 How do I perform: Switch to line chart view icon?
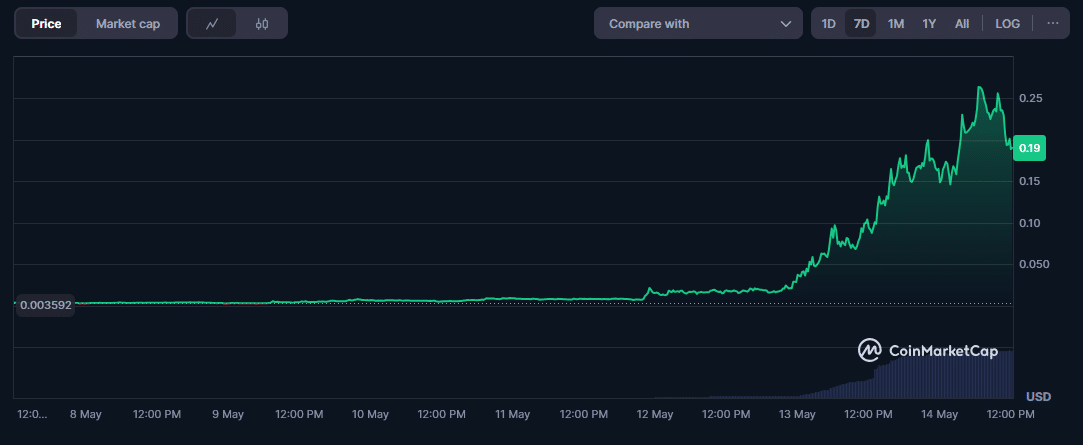[x=212, y=24]
